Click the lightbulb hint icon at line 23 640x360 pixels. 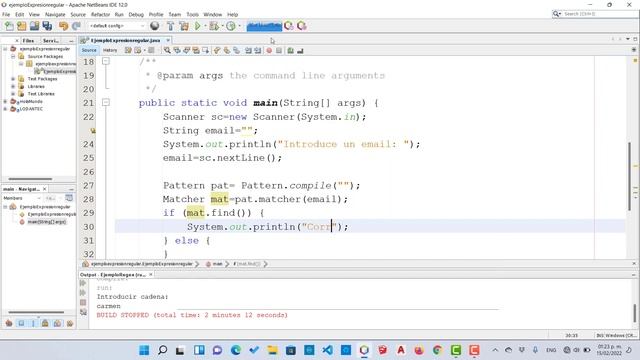93,131
